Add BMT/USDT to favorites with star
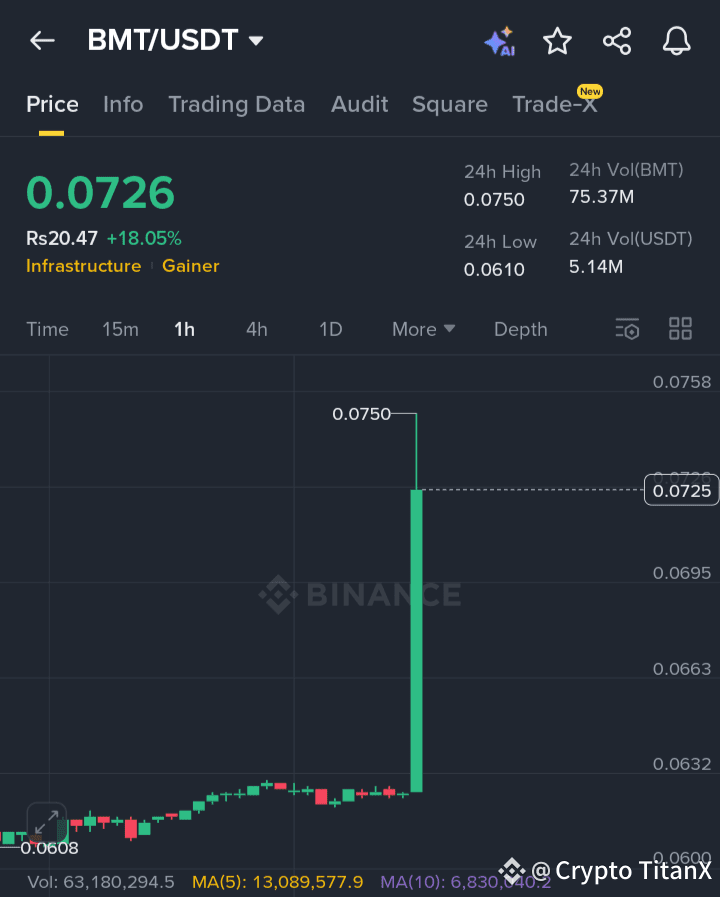Screen dimensions: 720x897 pyautogui.click(x=557, y=41)
